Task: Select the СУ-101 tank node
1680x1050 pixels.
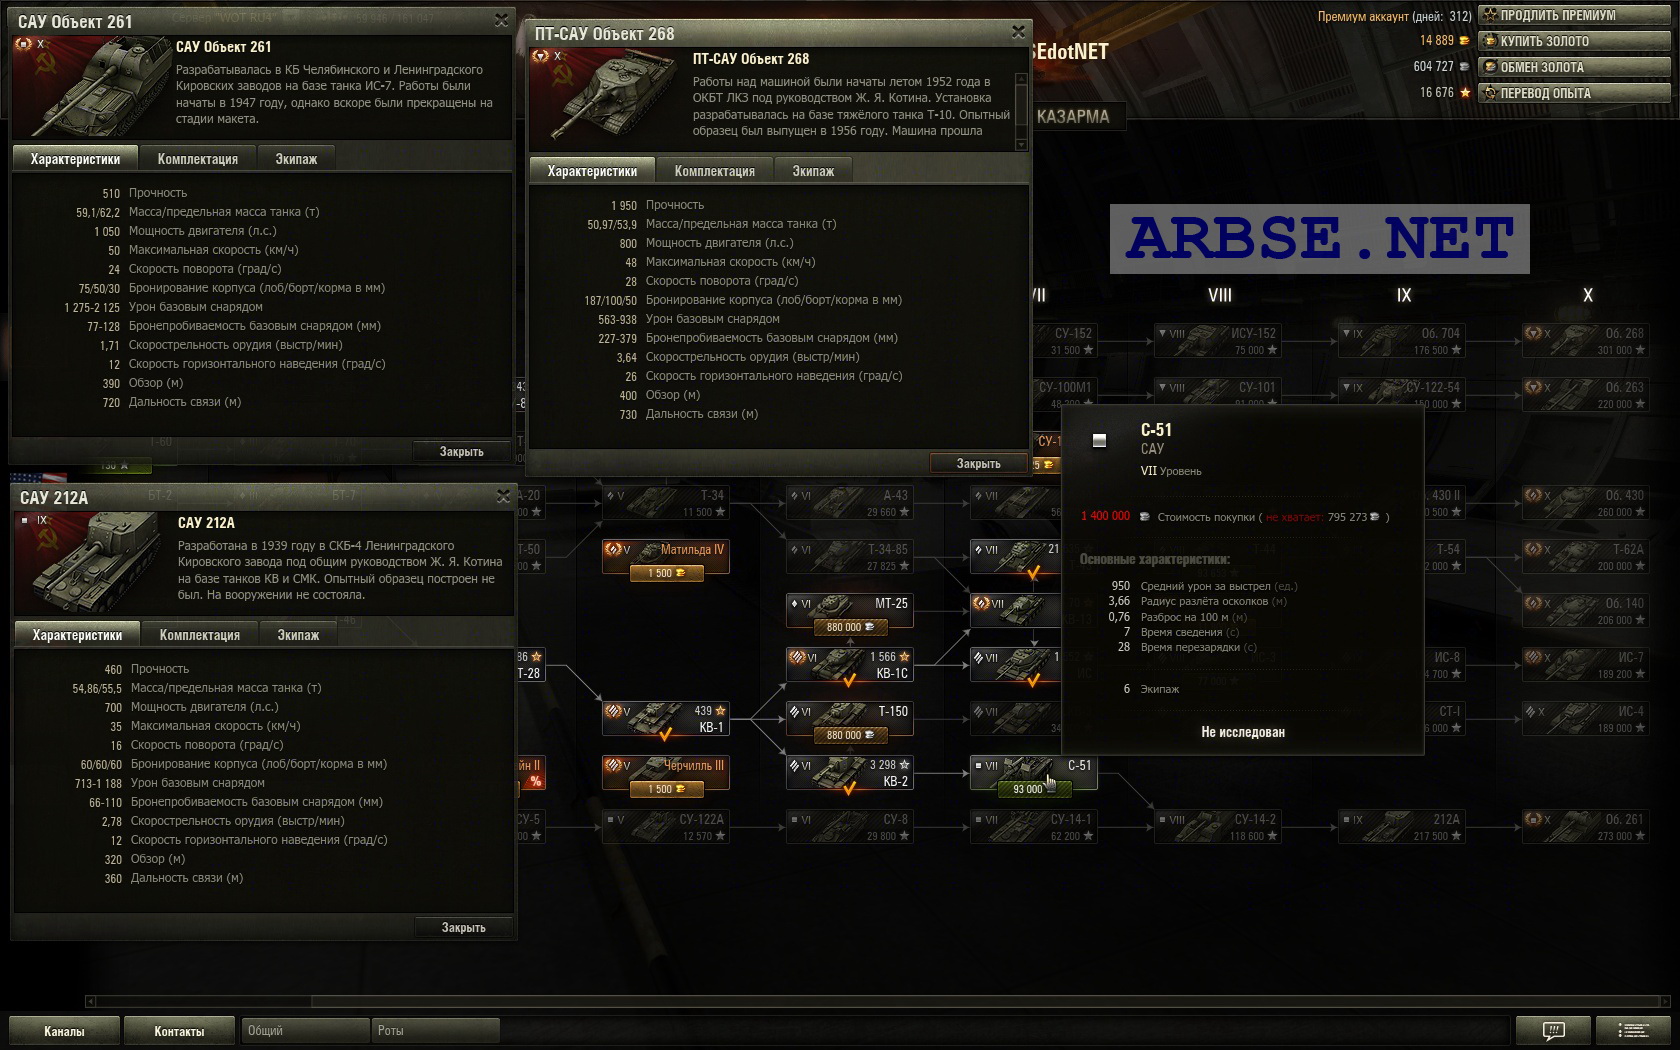Action: [x=1218, y=393]
